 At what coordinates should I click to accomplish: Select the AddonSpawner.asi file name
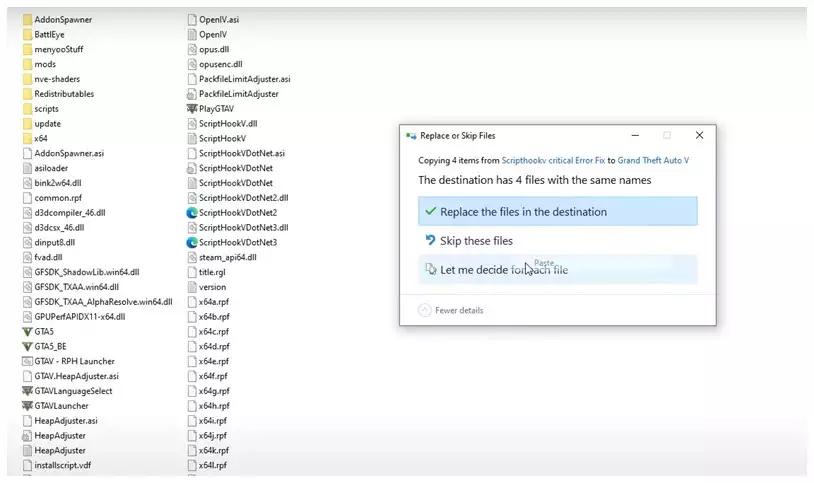[x=69, y=153]
